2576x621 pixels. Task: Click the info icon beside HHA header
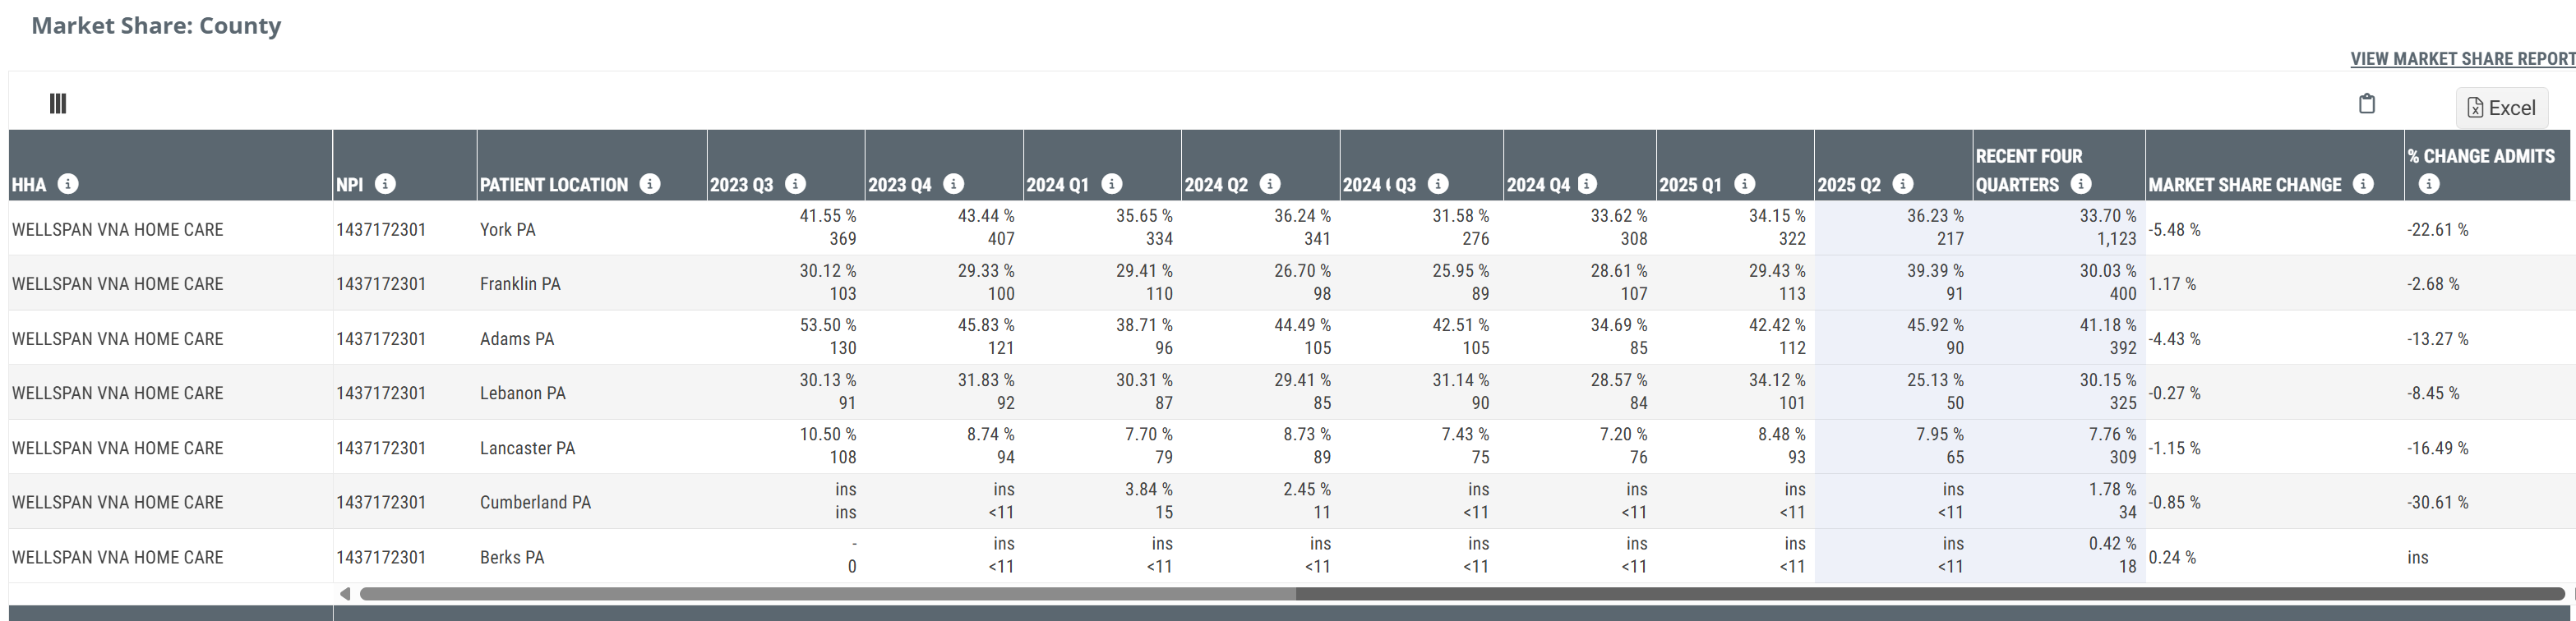pyautogui.click(x=68, y=184)
